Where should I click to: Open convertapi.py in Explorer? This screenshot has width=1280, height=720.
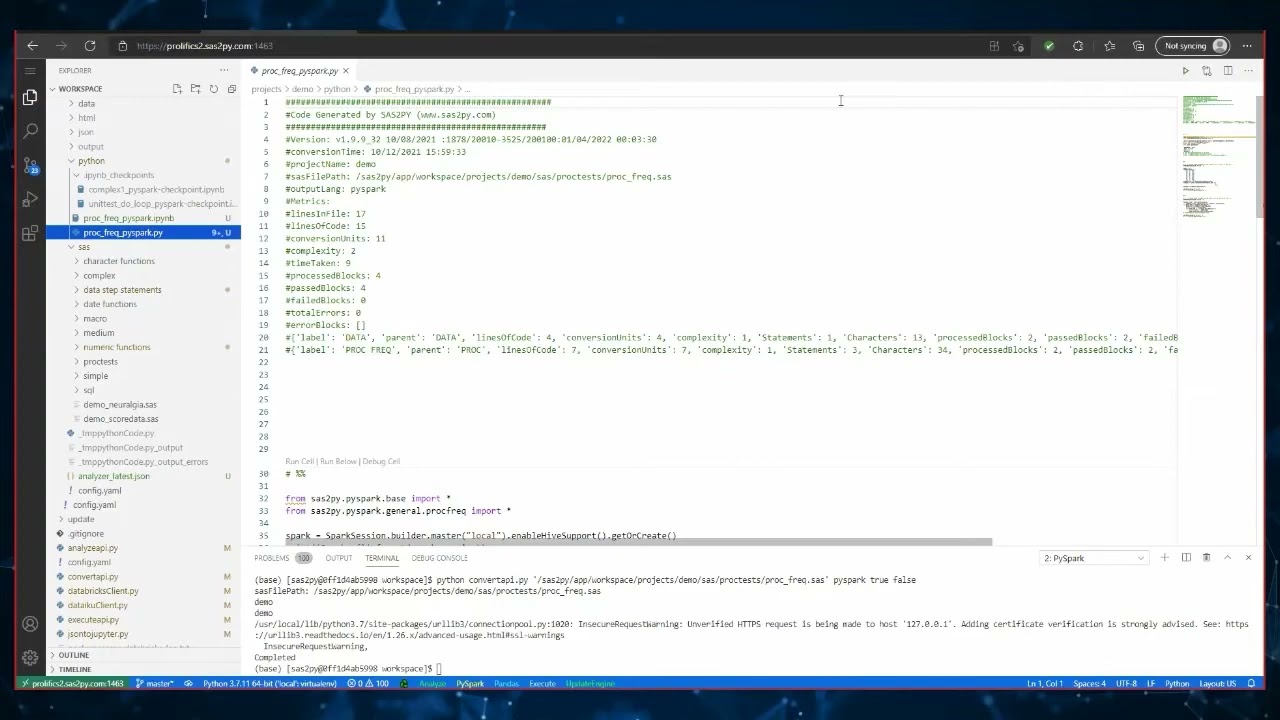tap(93, 577)
